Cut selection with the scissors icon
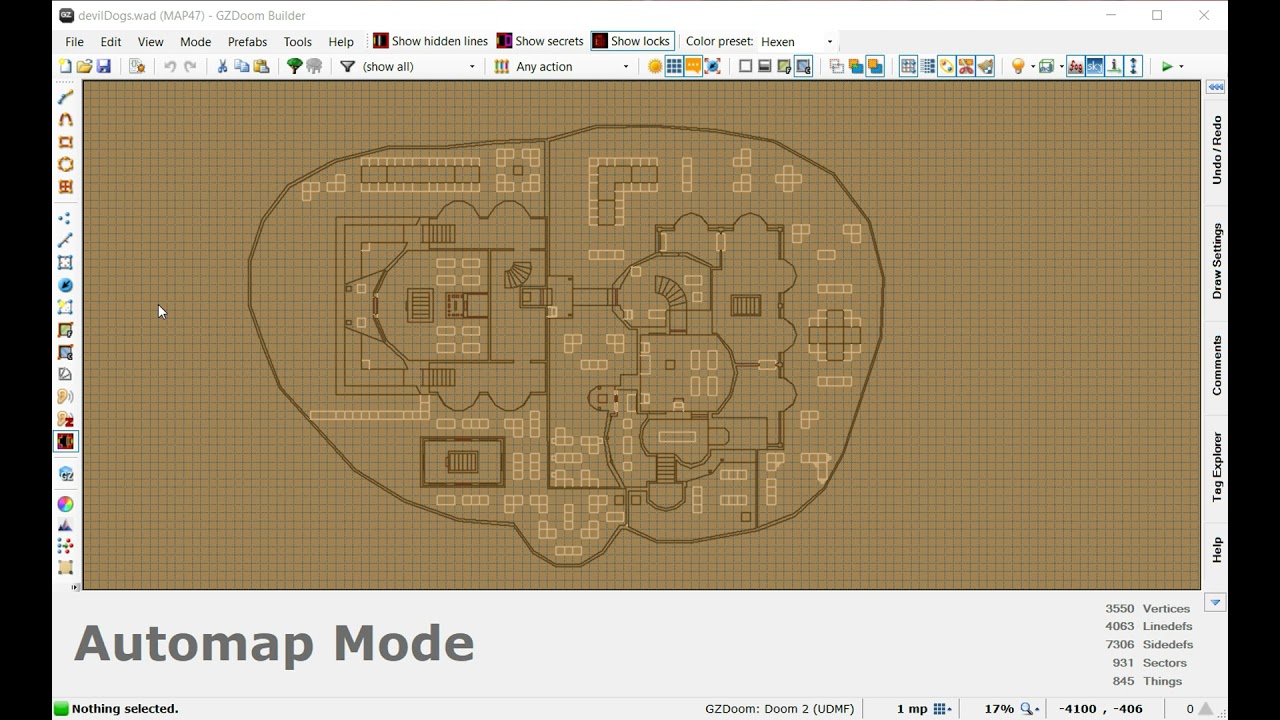 [x=222, y=66]
